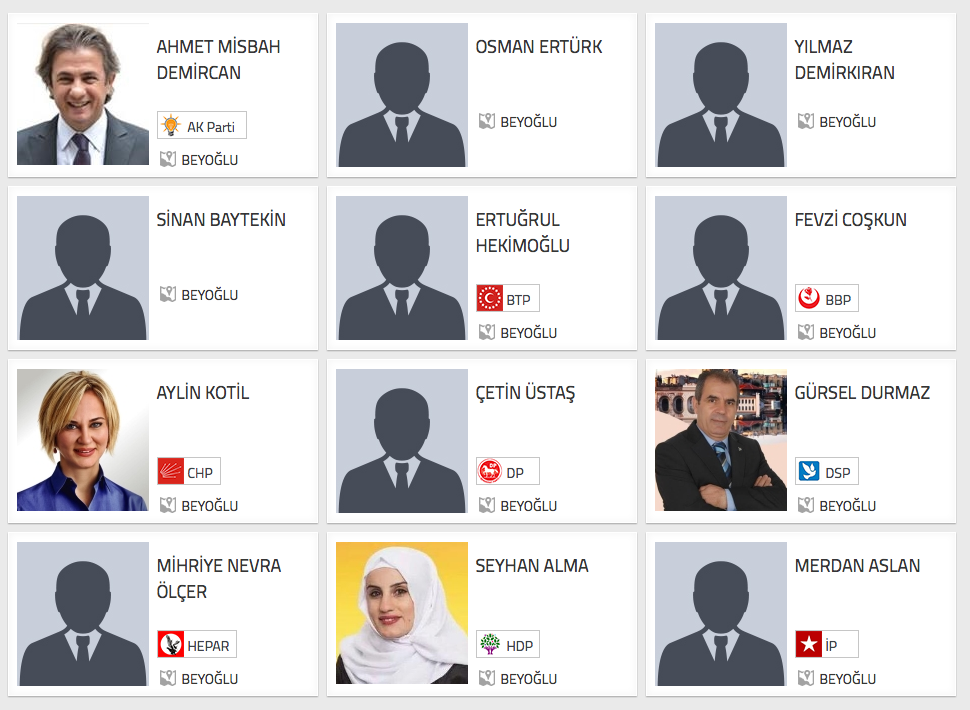
Task: Click the İP red star icon
Action: (x=809, y=644)
